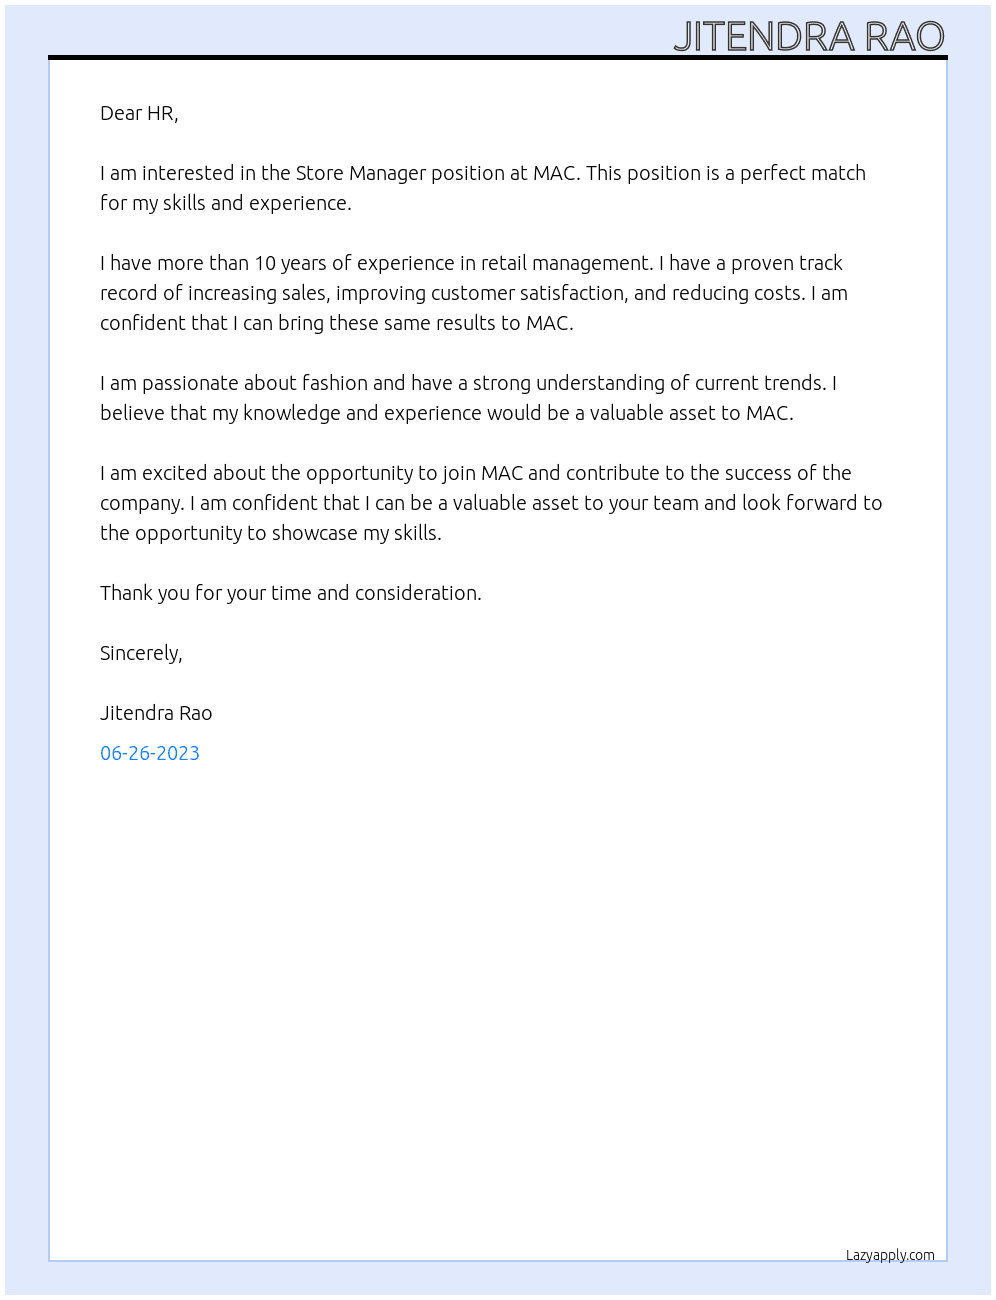This screenshot has height=1300, width=996.
Task: Click the 'Dear HR,' greeting line
Action: 139,113
